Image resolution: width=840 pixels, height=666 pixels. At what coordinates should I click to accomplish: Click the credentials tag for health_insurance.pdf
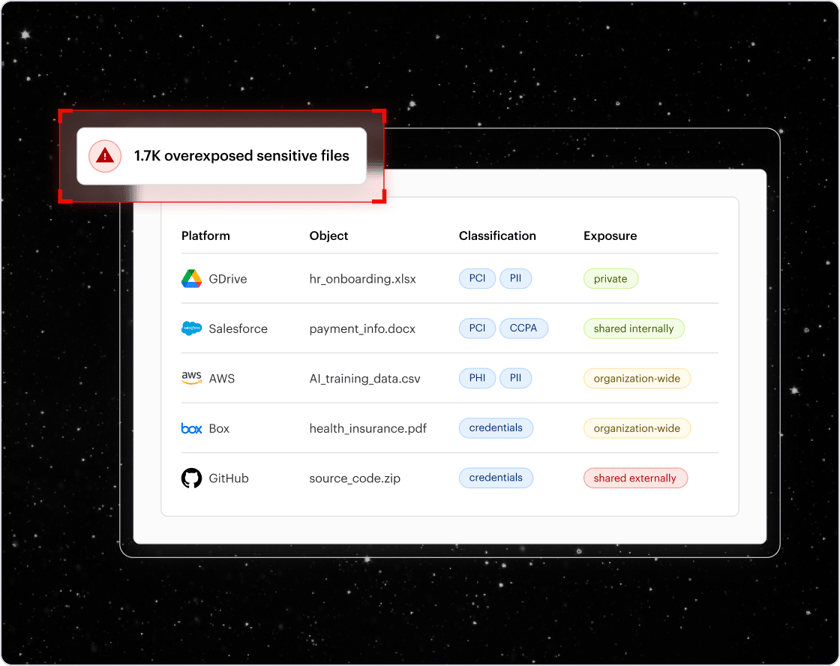[x=495, y=428]
